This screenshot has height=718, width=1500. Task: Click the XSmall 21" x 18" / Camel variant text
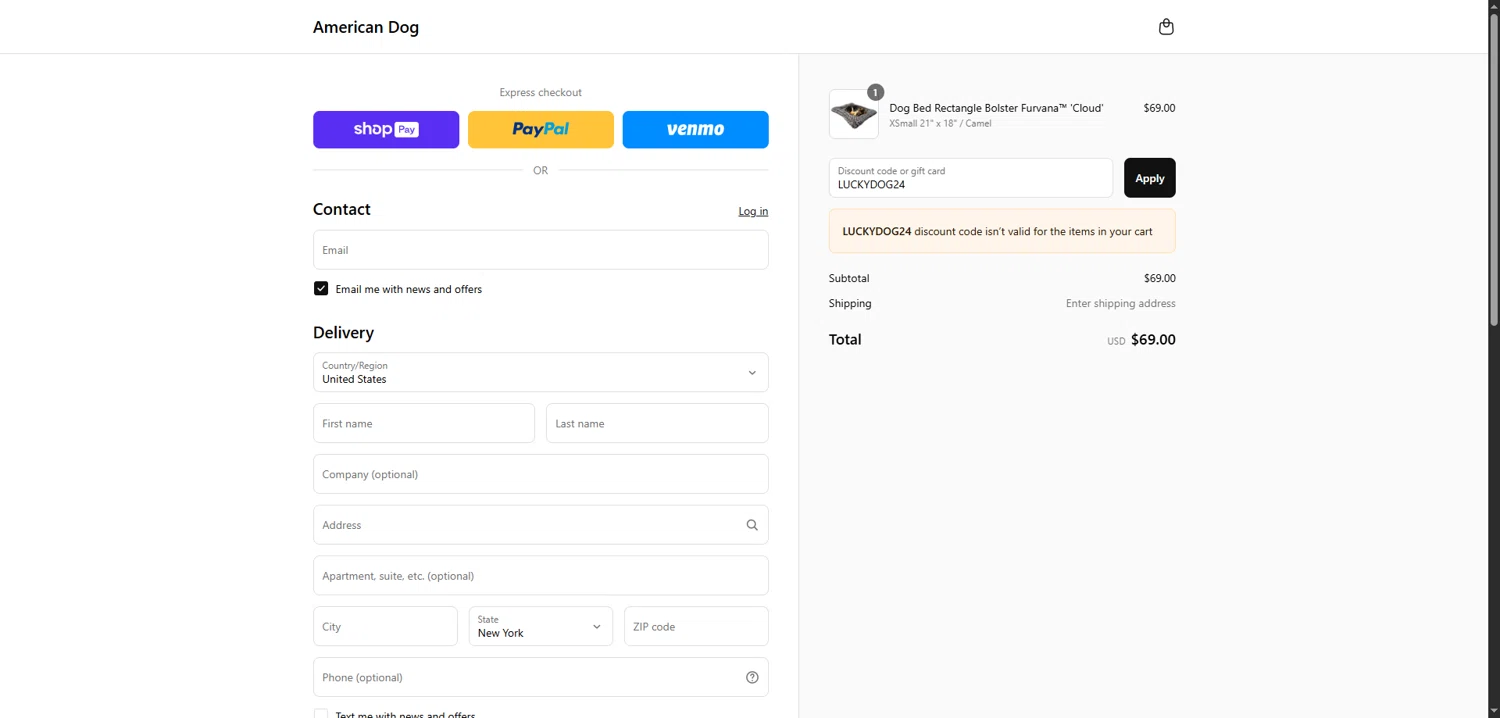coord(940,124)
